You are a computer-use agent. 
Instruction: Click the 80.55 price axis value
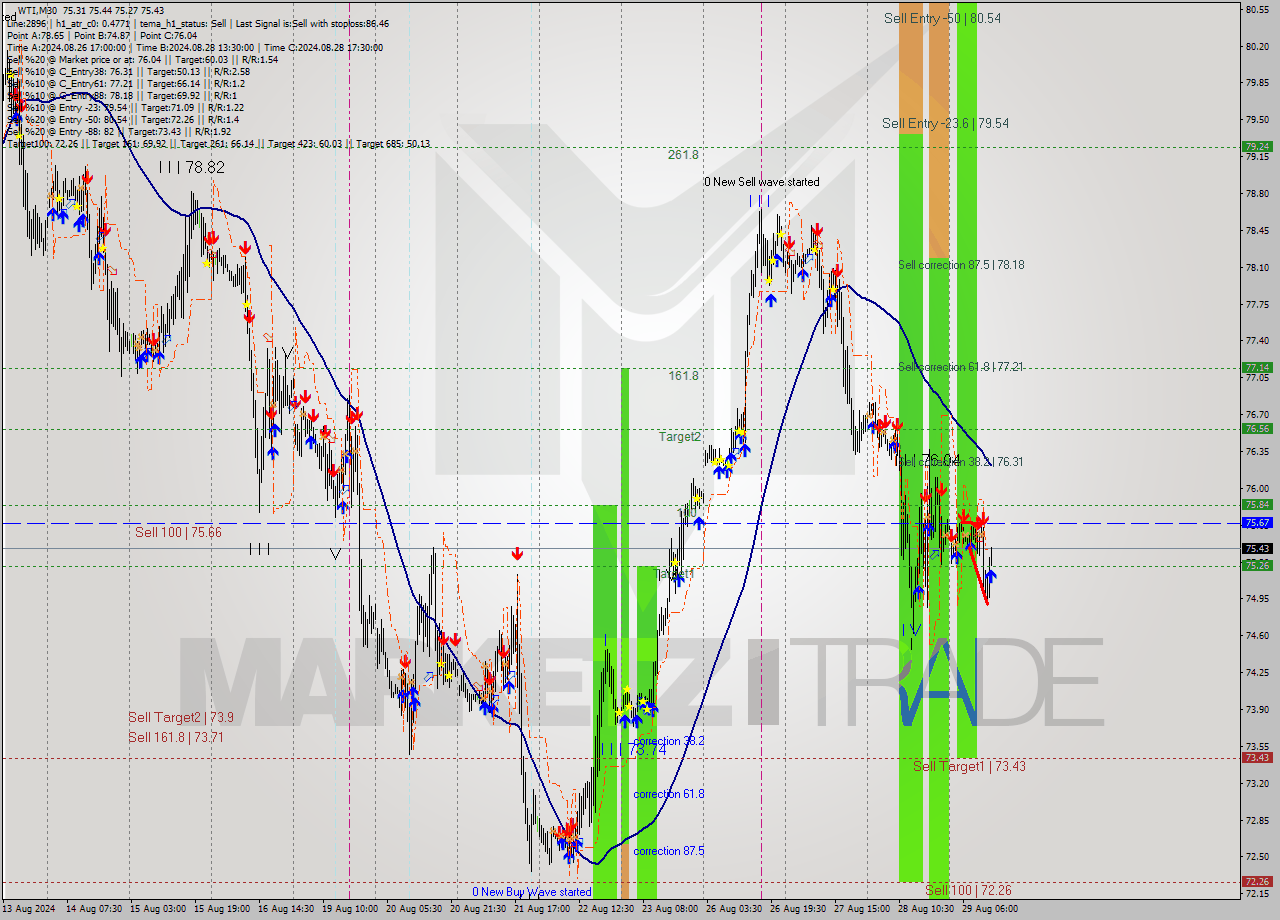tap(1257, 9)
